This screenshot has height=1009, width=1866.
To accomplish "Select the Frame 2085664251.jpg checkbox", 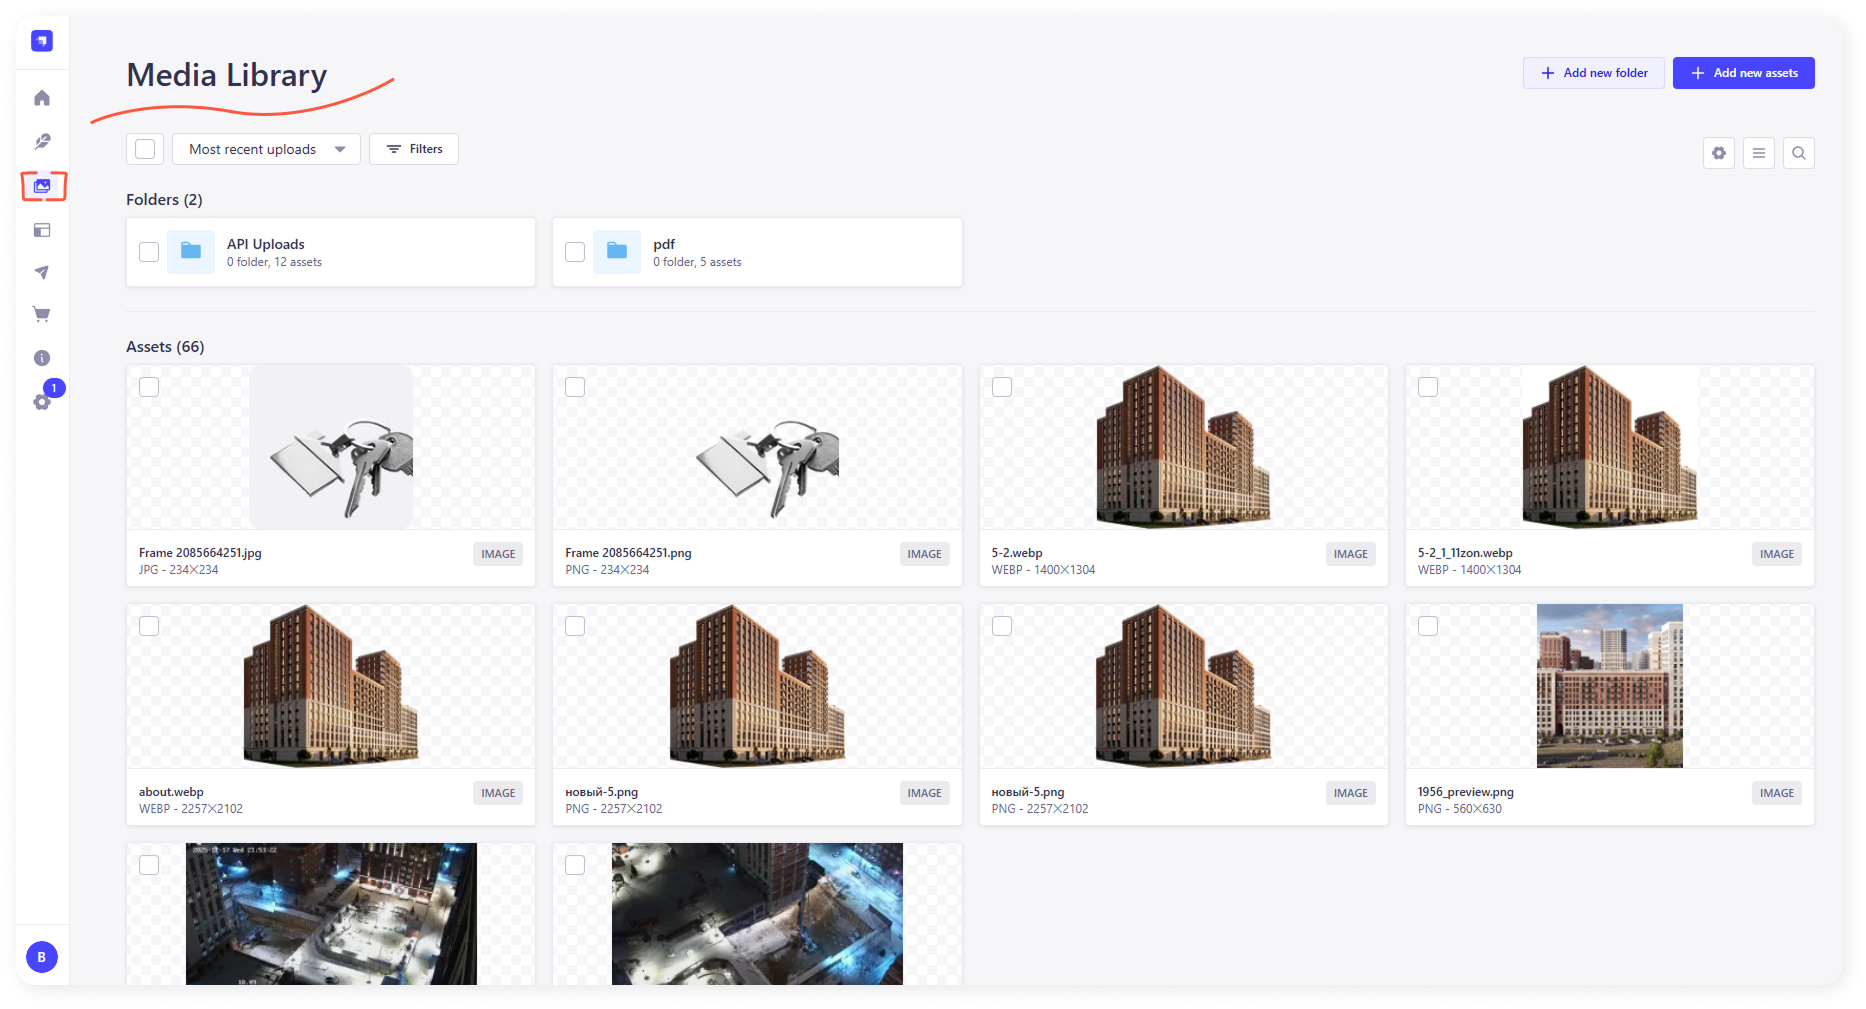I will [x=149, y=387].
